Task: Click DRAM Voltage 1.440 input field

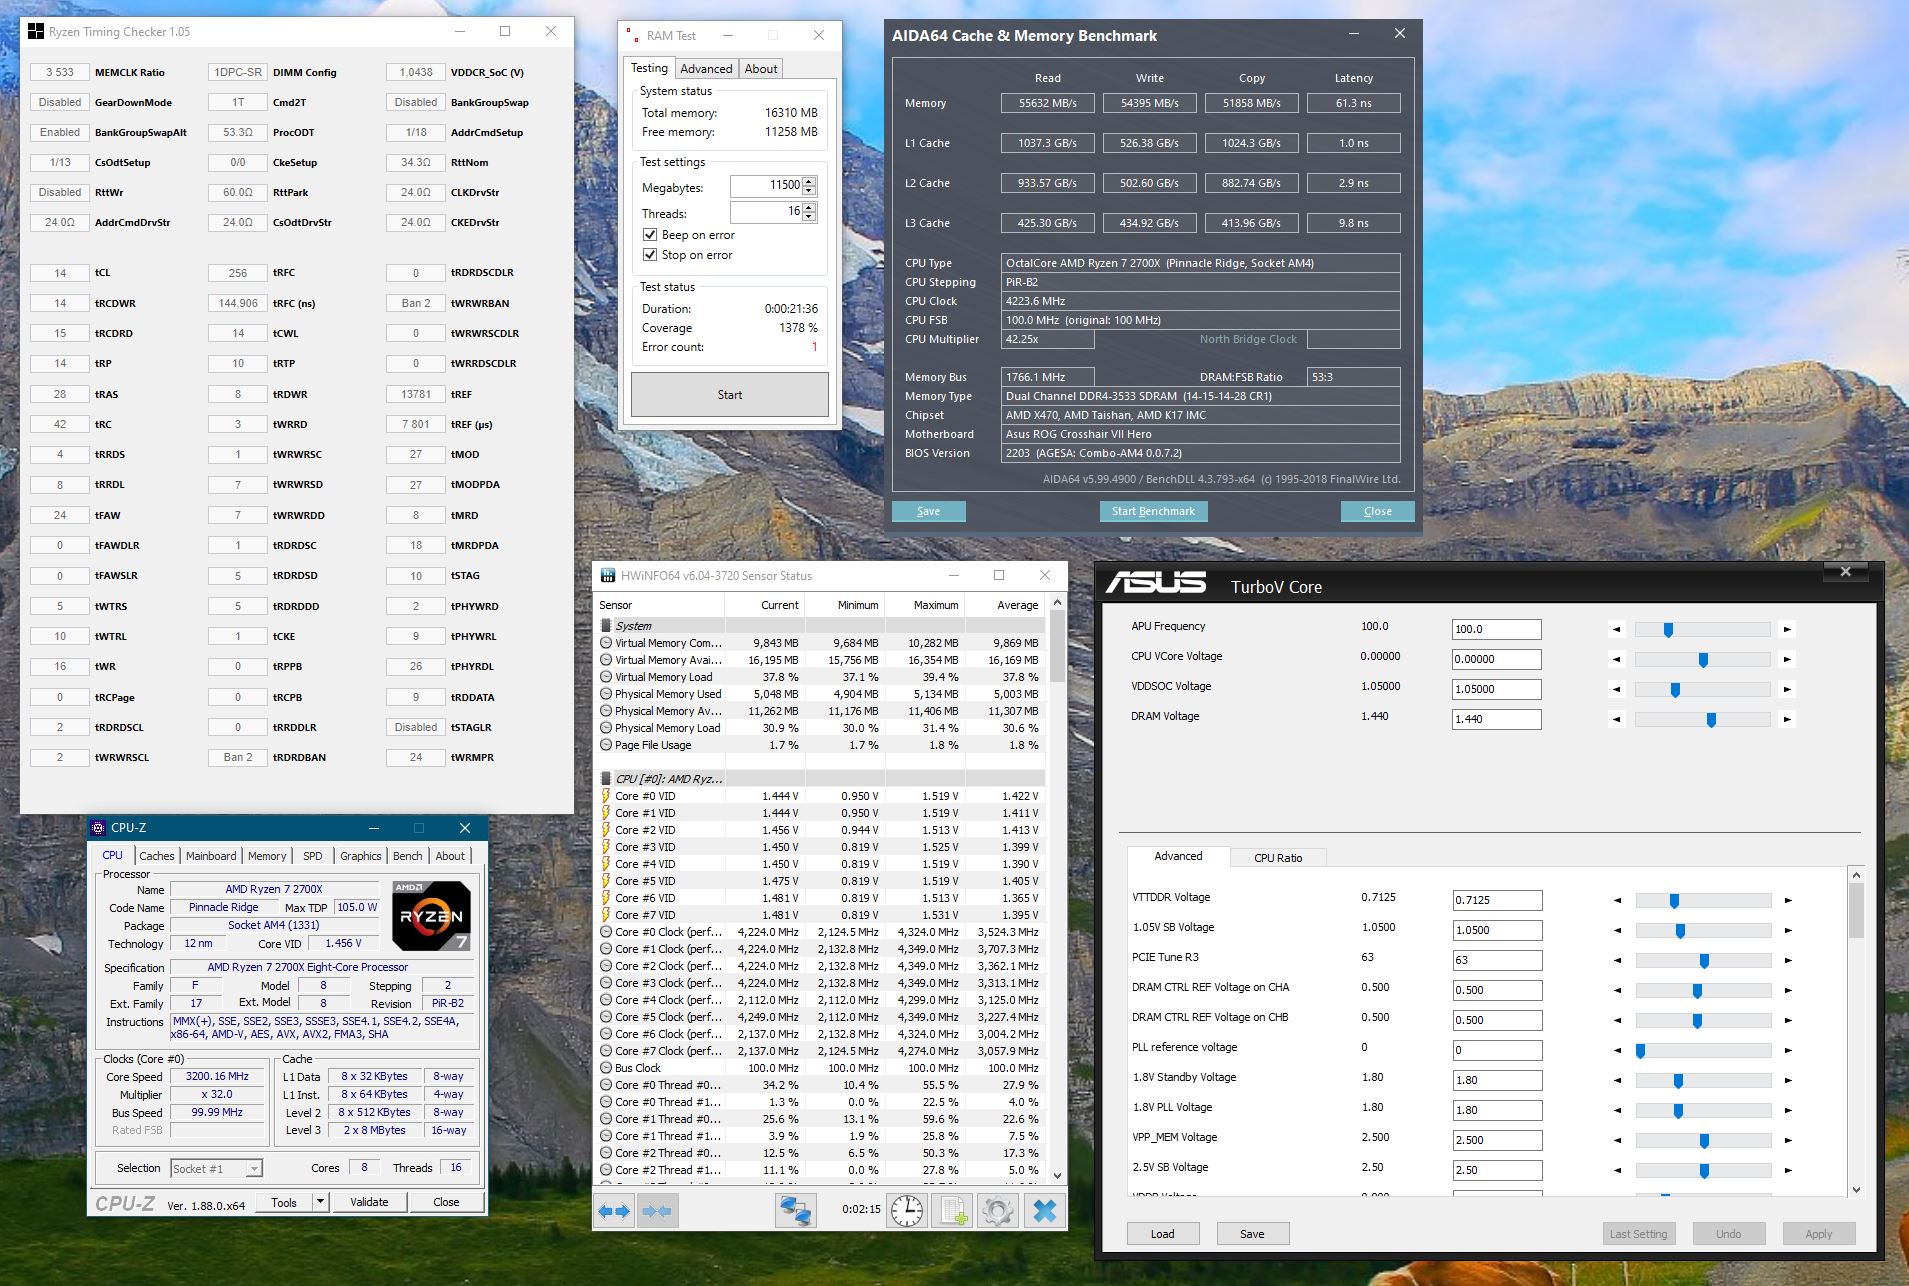Action: click(x=1496, y=719)
